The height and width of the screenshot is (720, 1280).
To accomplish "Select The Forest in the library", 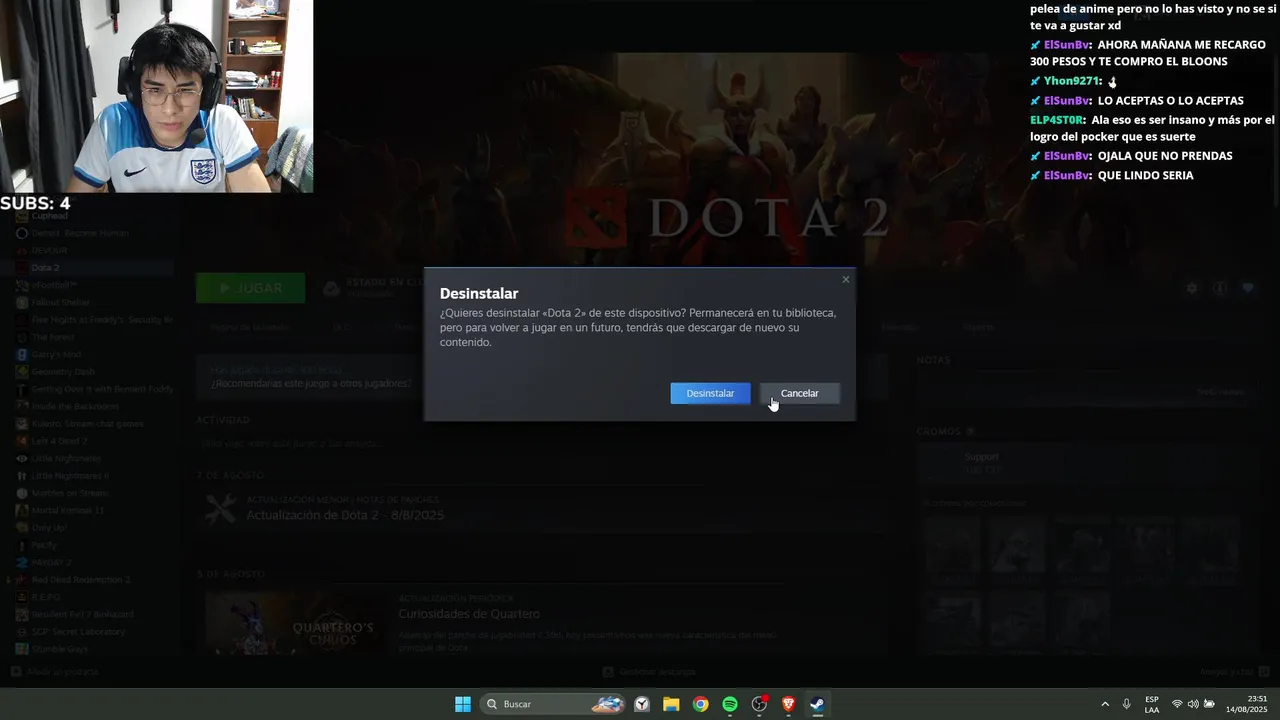I will click(53, 337).
